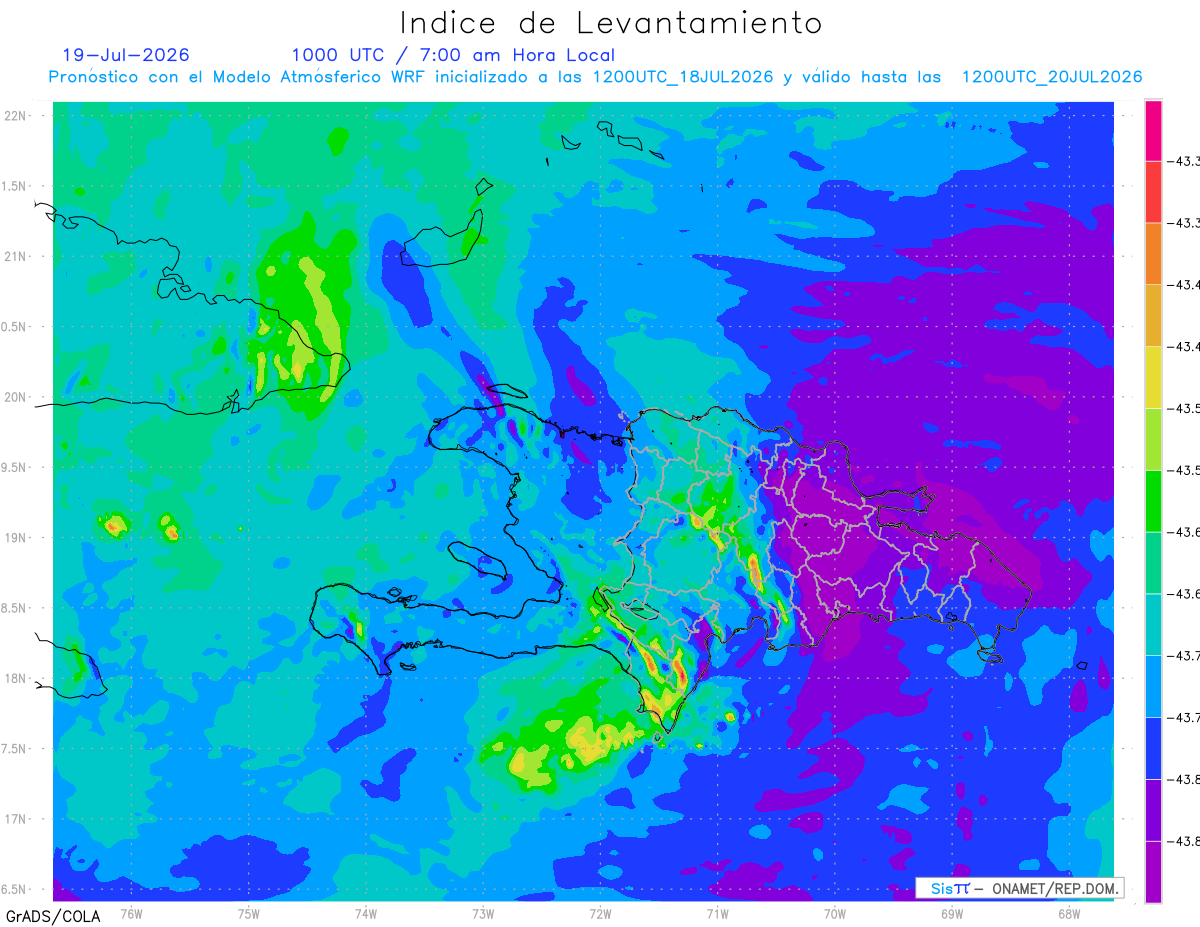Image resolution: width=1200 pixels, height=927 pixels.
Task: Click the 74W longitude label
Action: tap(365, 913)
